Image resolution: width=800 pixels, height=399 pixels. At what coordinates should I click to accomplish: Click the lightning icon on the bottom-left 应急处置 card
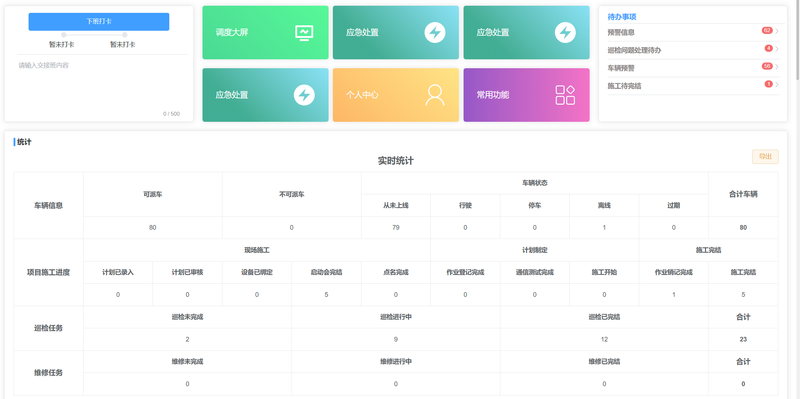click(x=304, y=95)
